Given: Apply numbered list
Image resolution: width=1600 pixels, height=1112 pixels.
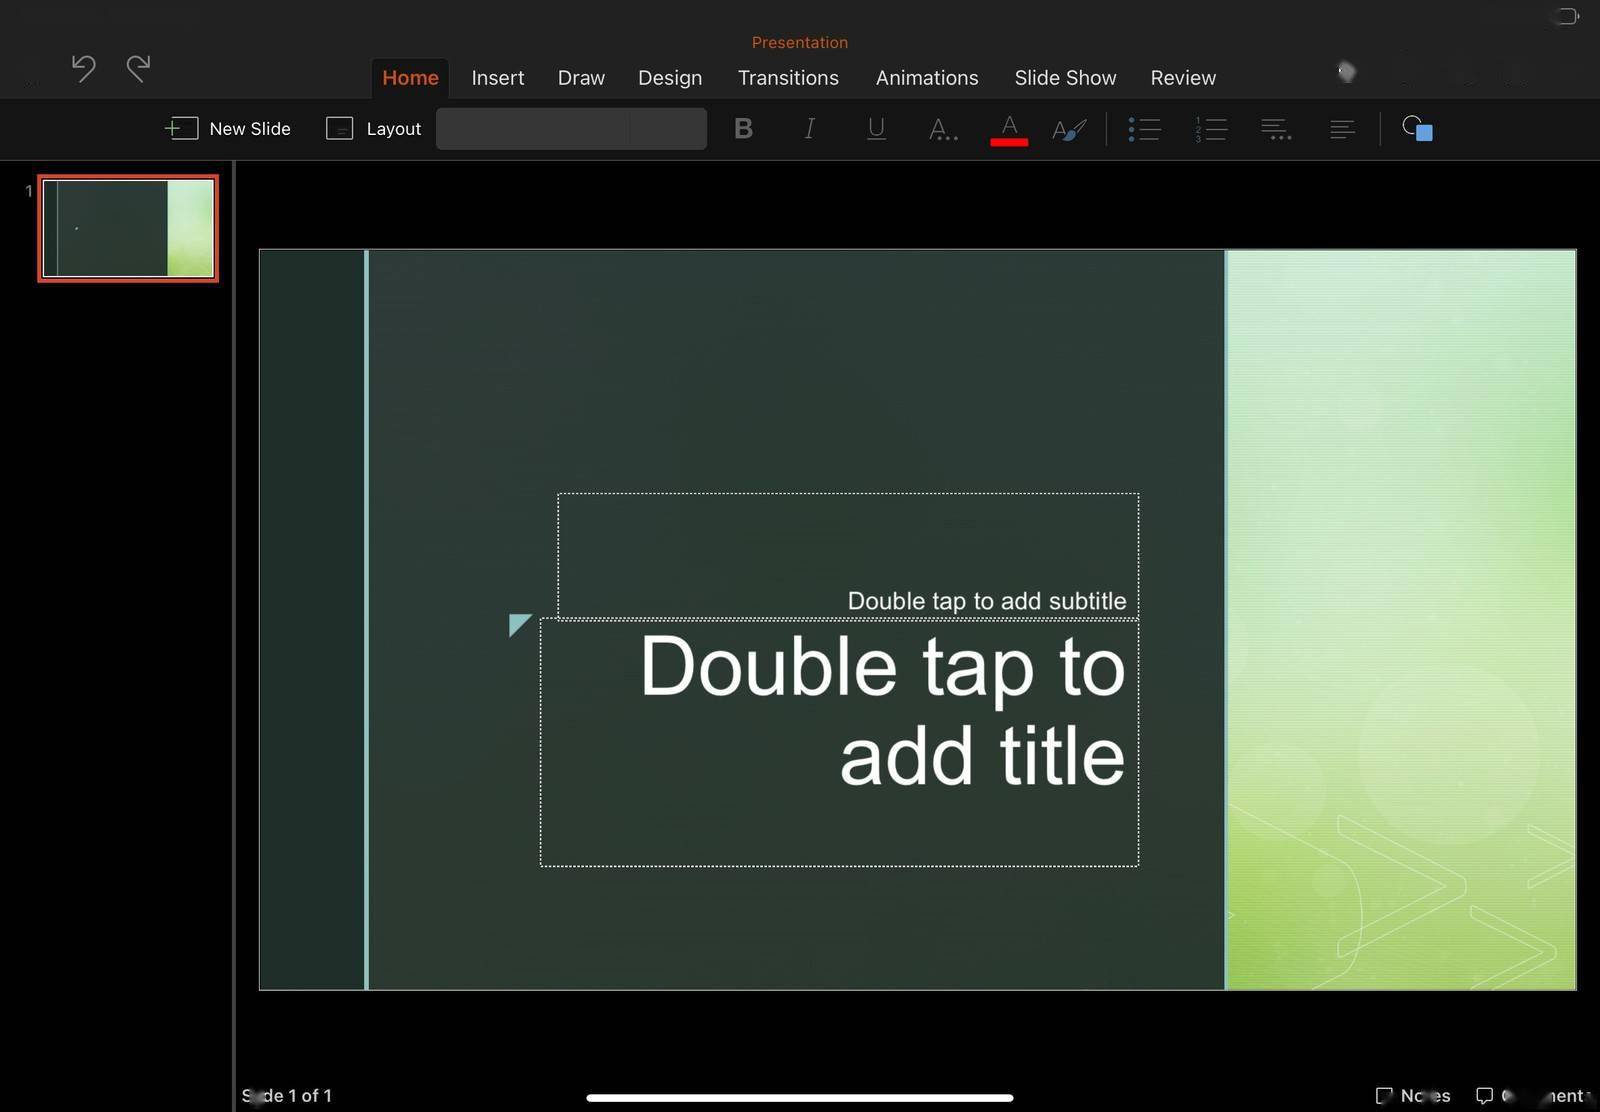Looking at the screenshot, I should [1210, 129].
